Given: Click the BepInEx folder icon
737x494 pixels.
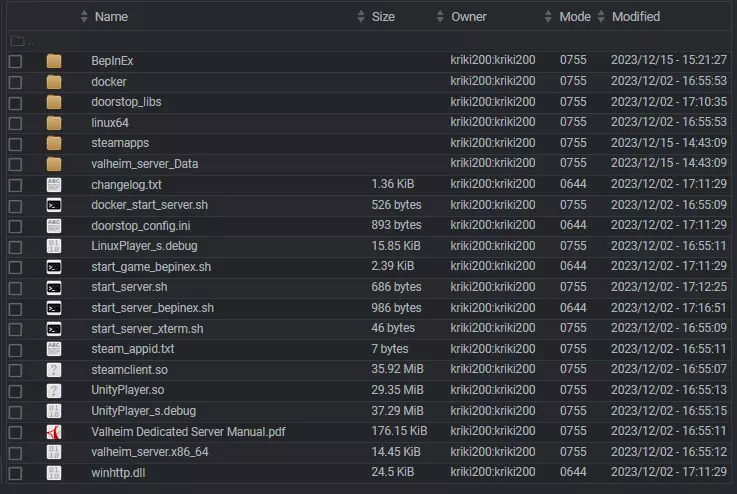Looking at the screenshot, I should [x=54, y=61].
